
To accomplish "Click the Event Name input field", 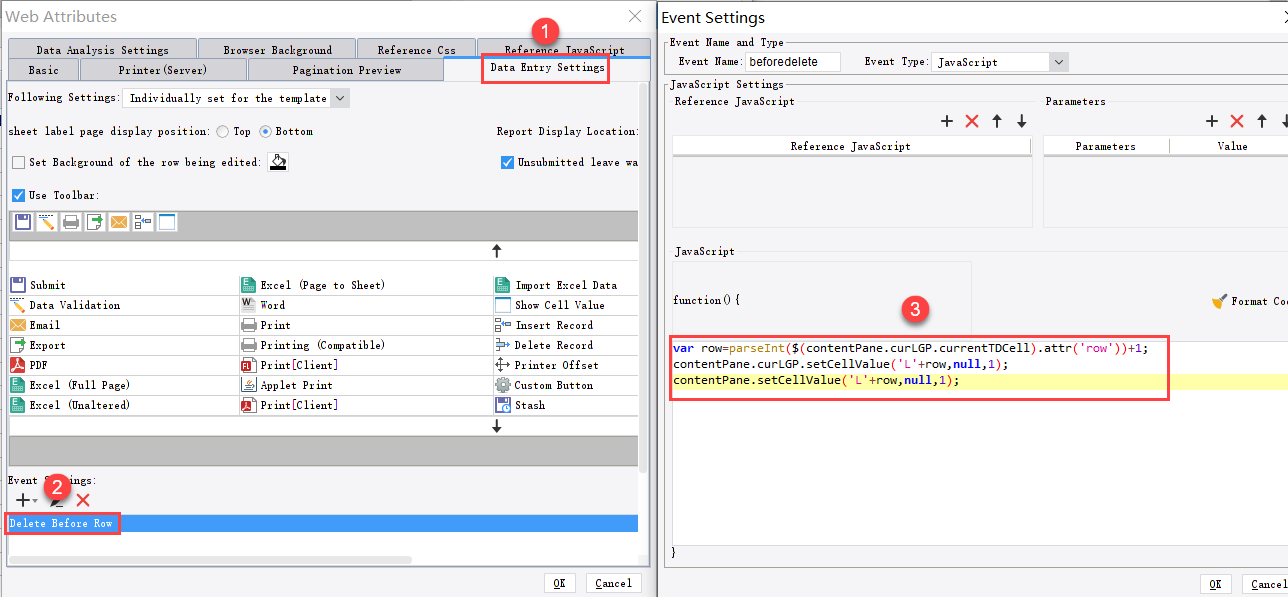I will [794, 61].
